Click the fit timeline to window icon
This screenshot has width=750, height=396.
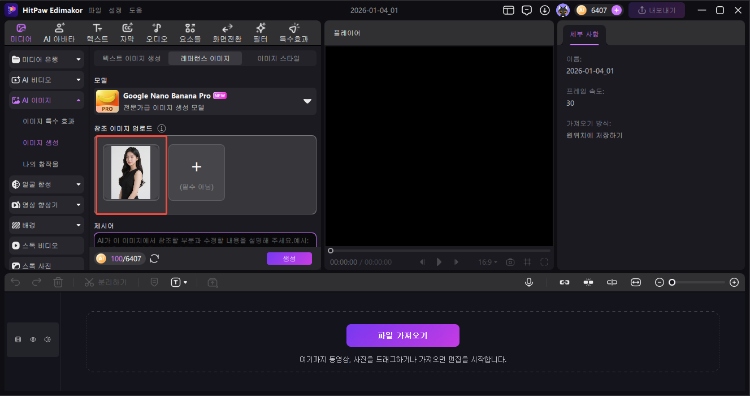636,283
